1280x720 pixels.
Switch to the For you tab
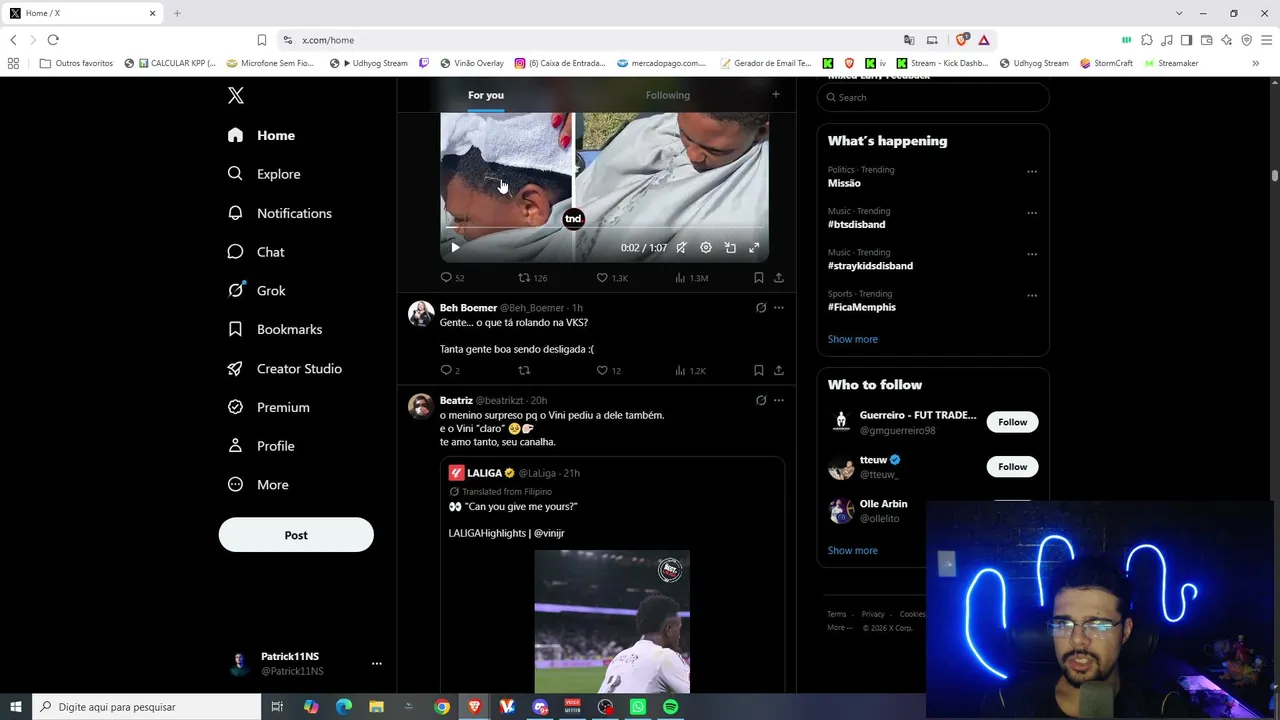pos(486,95)
